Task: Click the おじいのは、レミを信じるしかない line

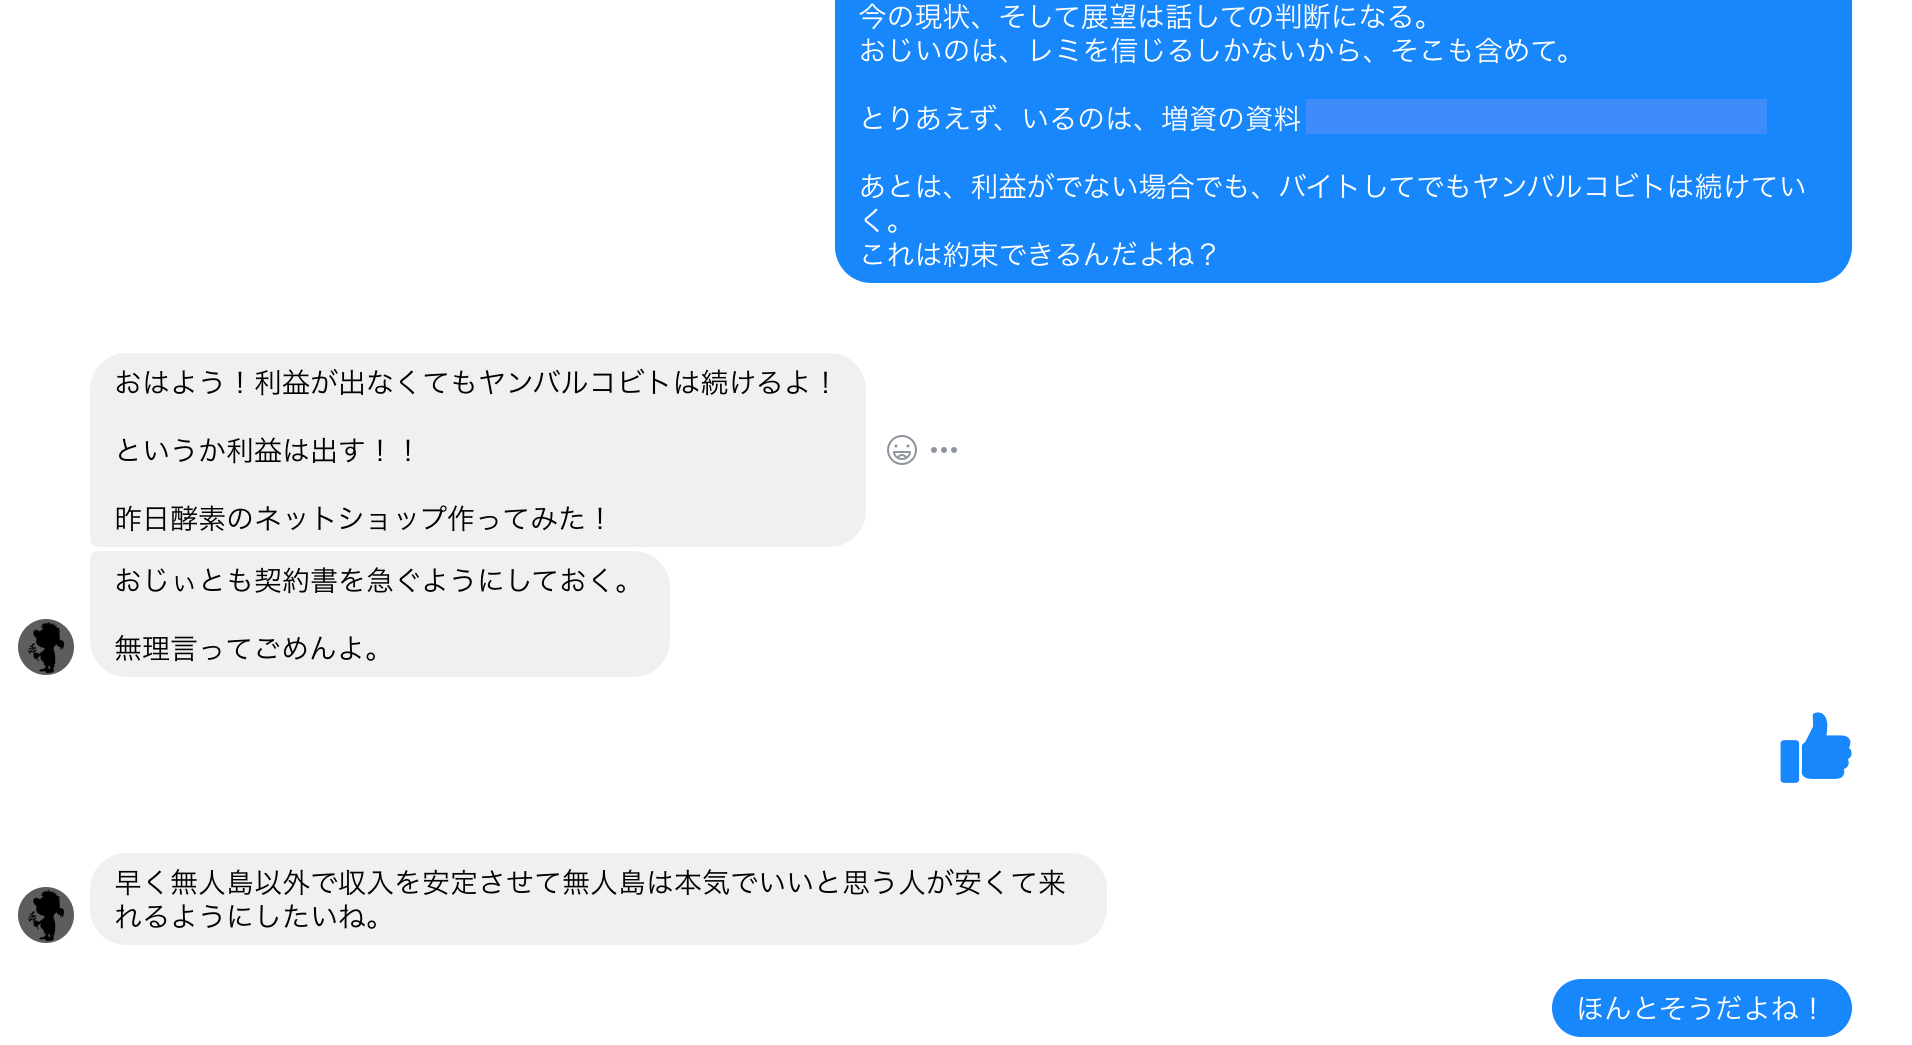Action: [1218, 51]
